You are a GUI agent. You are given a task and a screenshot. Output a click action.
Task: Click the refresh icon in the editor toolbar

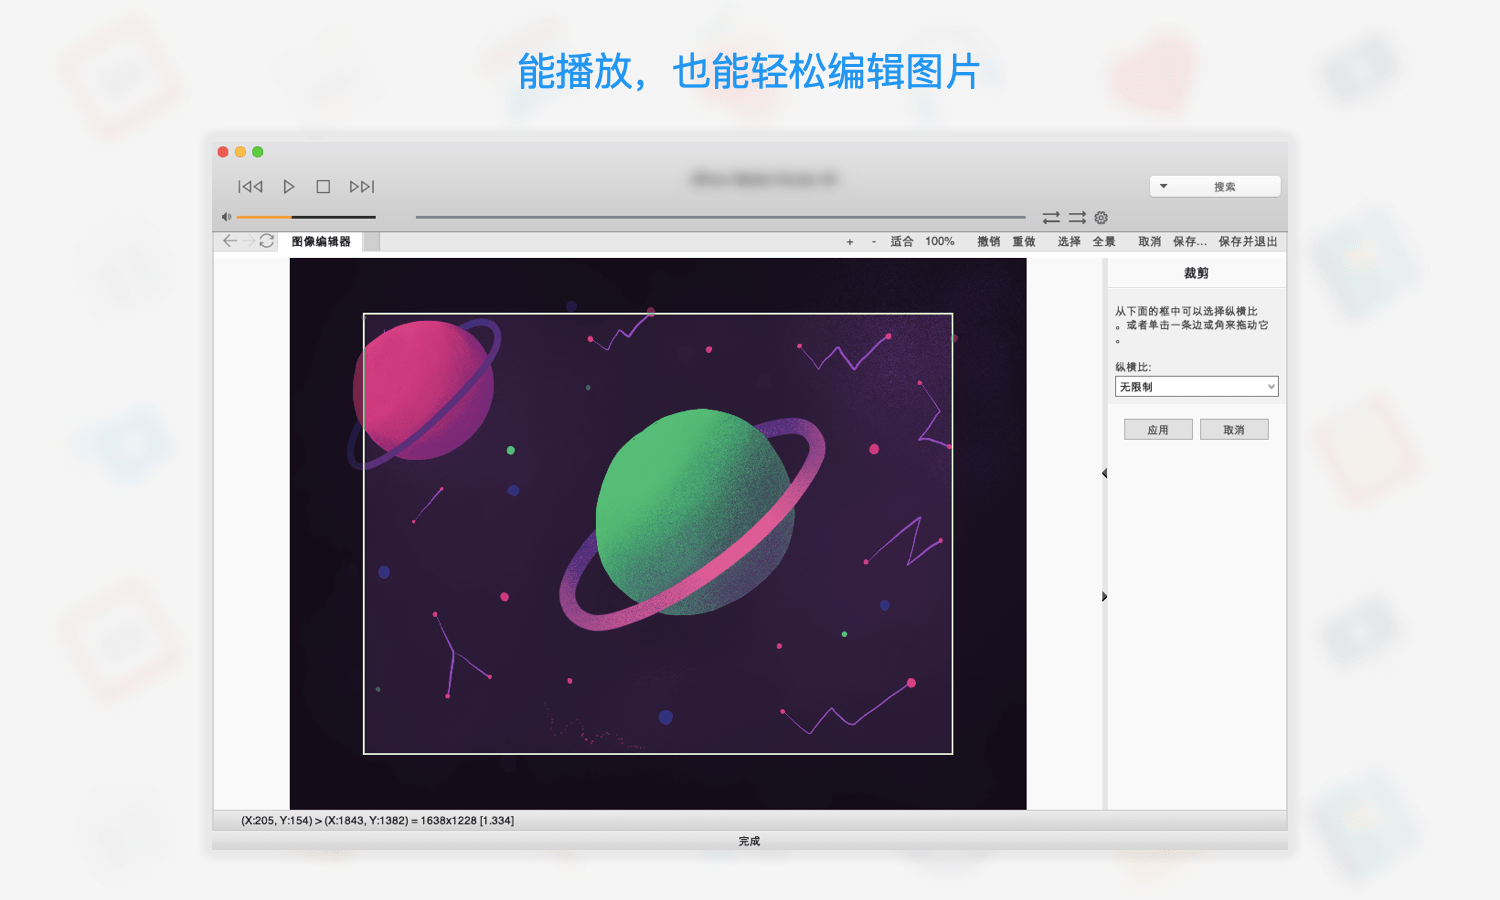pos(267,241)
